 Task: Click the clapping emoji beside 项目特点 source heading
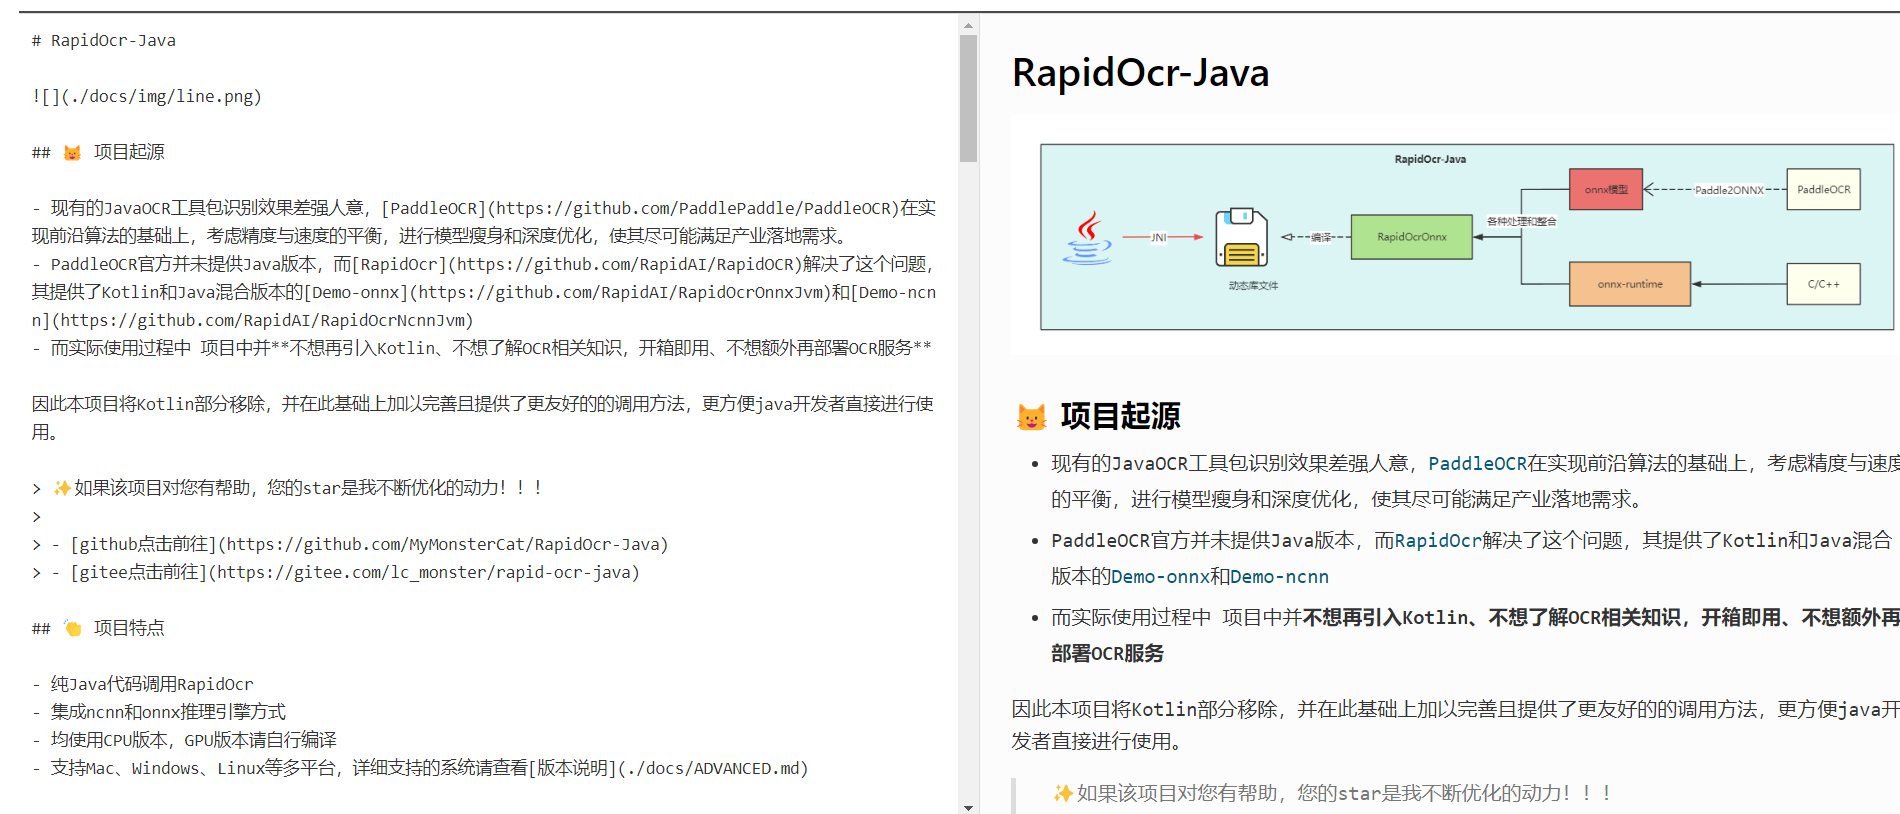[x=73, y=628]
